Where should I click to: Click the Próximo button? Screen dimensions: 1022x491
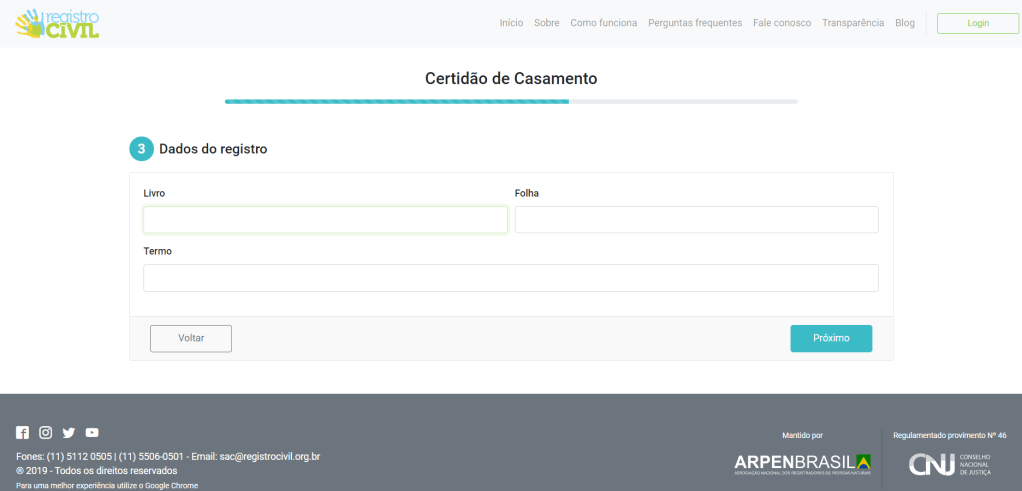(831, 338)
